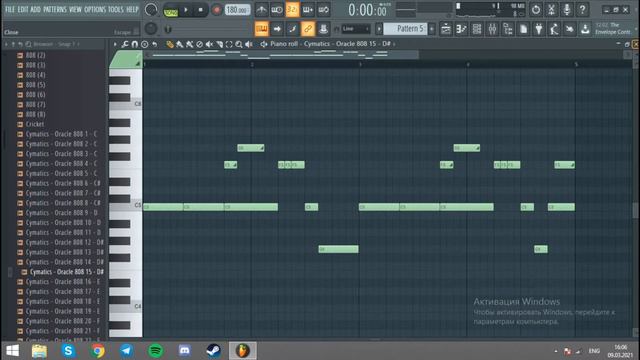
Task: Toggle the piano roll magnet snap
Action: [x=135, y=44]
